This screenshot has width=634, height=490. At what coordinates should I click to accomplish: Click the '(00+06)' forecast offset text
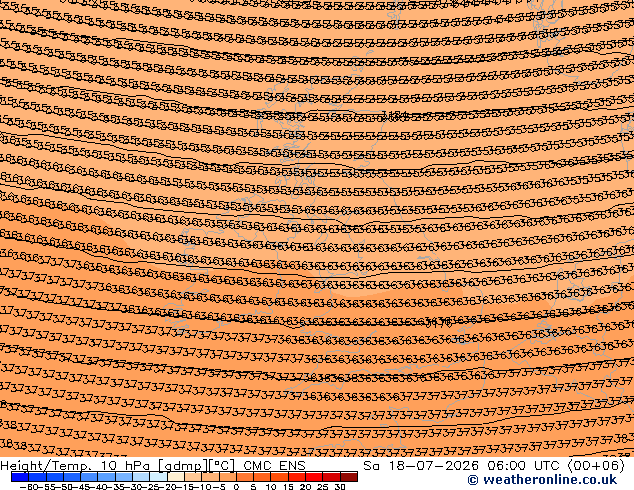point(596,466)
